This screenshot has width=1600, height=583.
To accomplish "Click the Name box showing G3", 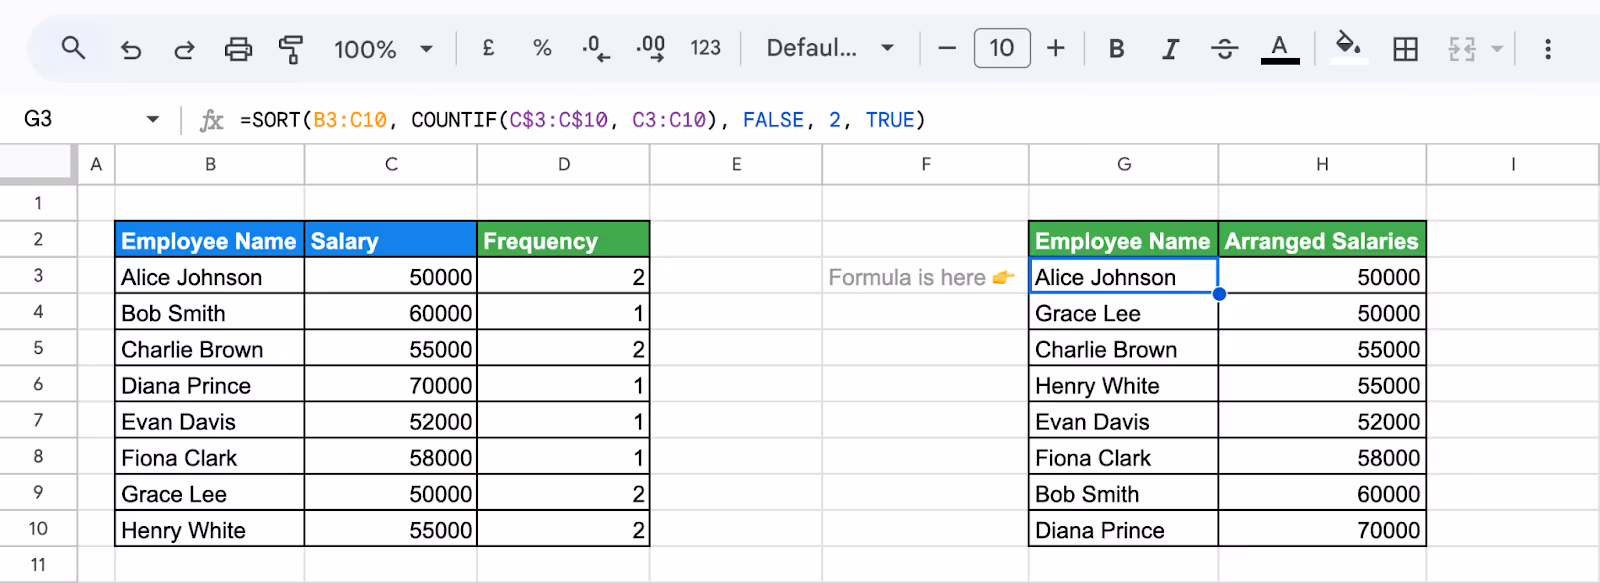I will tap(38, 119).
